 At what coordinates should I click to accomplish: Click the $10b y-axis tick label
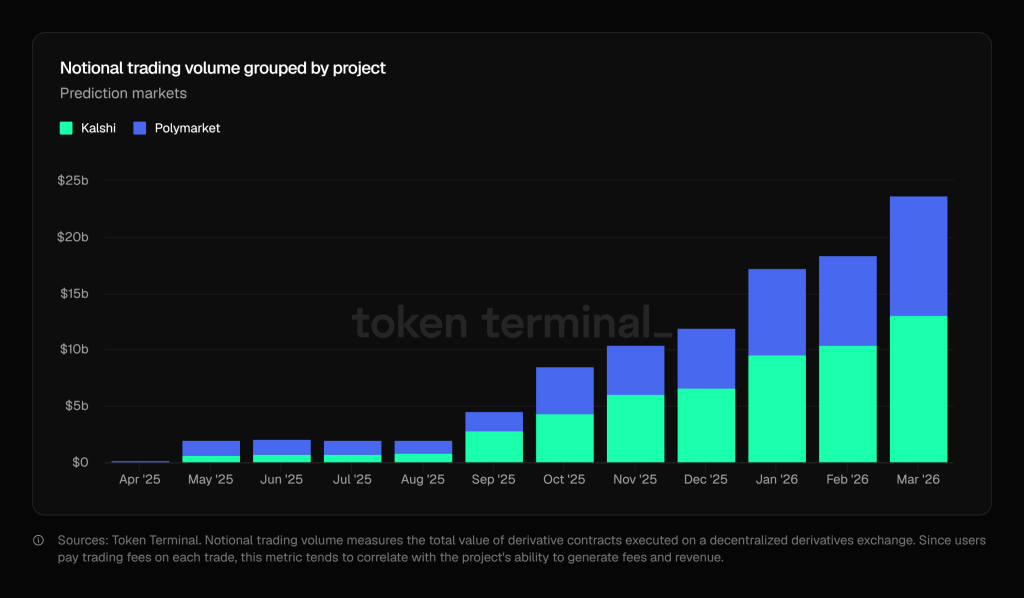coord(73,350)
